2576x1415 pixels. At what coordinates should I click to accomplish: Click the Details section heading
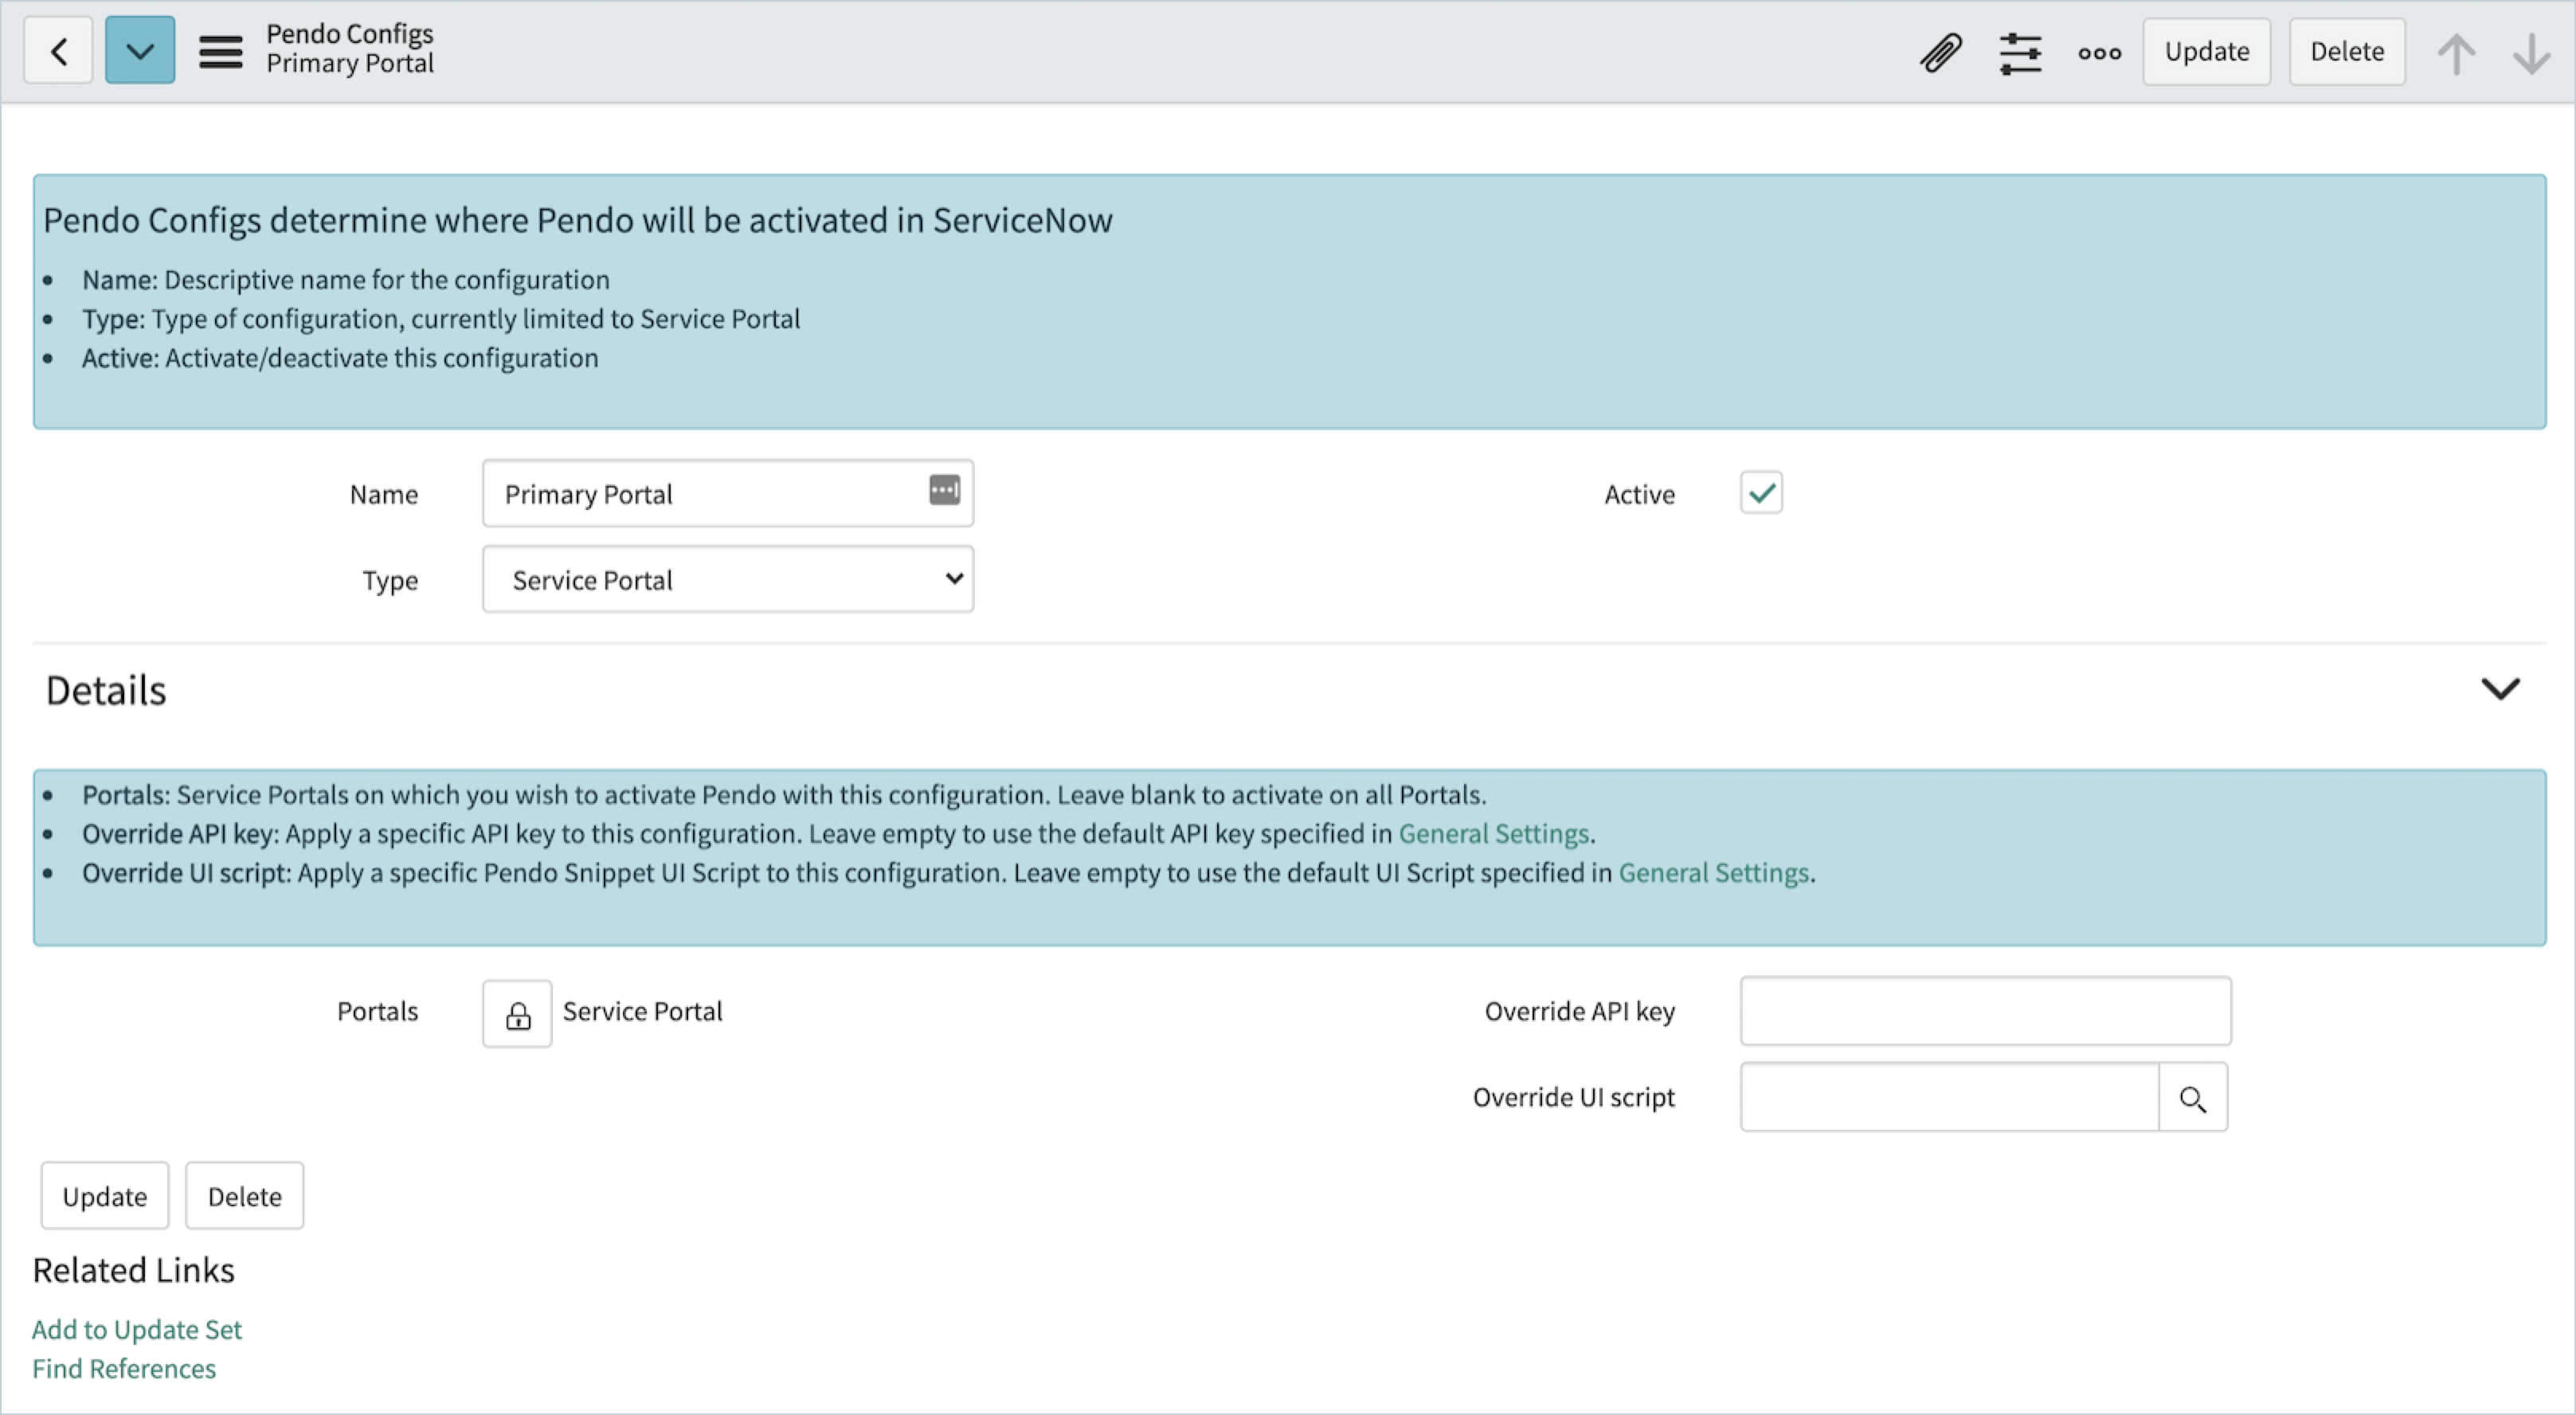[106, 690]
